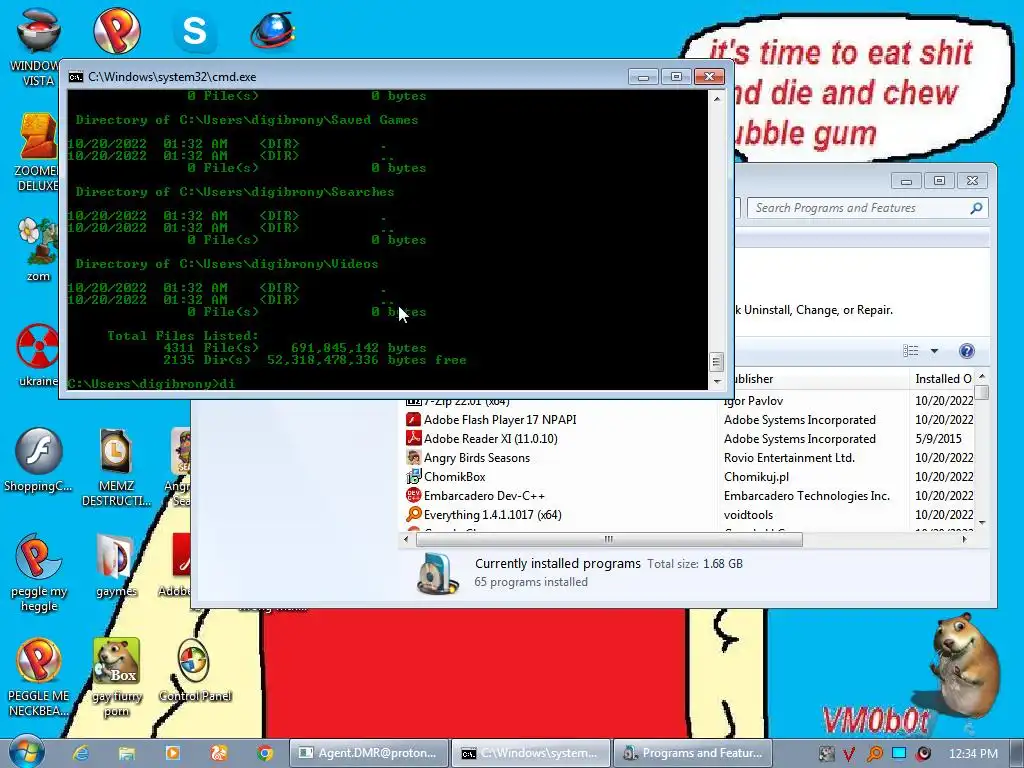The image size is (1024, 768).
Task: Launch Google Chrome from taskbar
Action: tap(264, 753)
